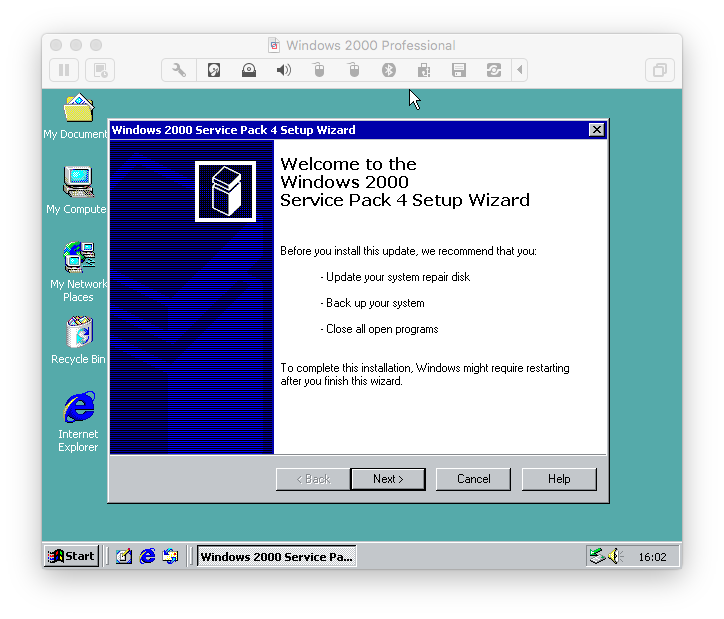Screen dimensions: 724x619
Task: Open the snapshot manager button
Action: pos(100,70)
